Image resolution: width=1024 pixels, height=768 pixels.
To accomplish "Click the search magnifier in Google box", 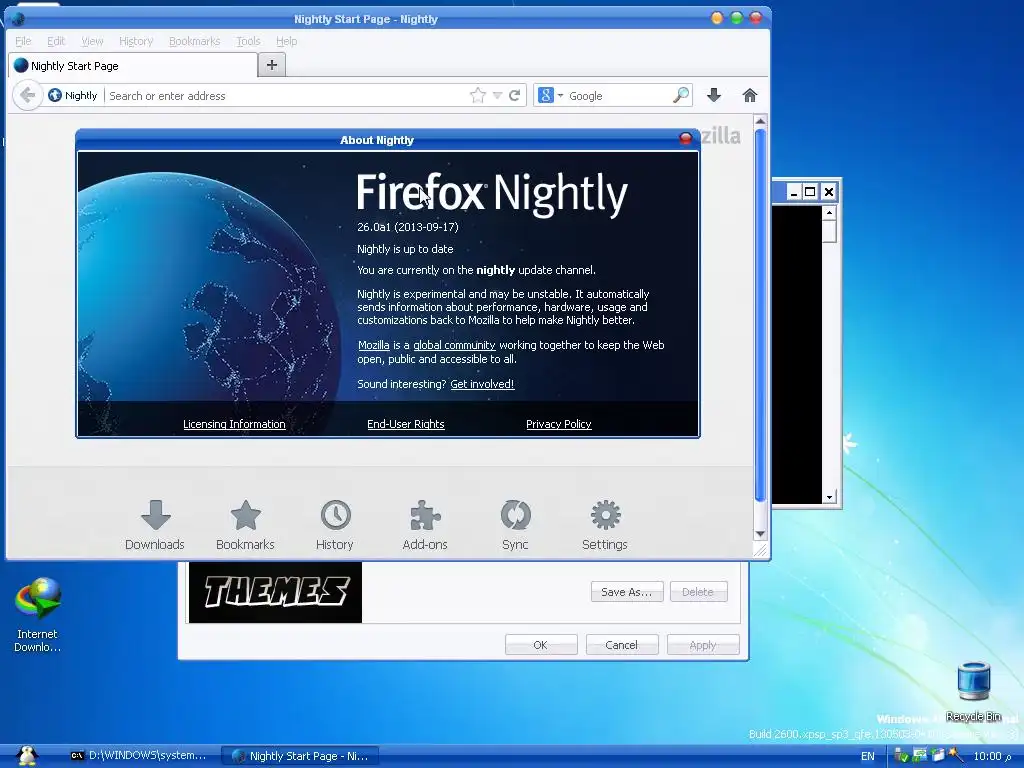I will pos(680,95).
